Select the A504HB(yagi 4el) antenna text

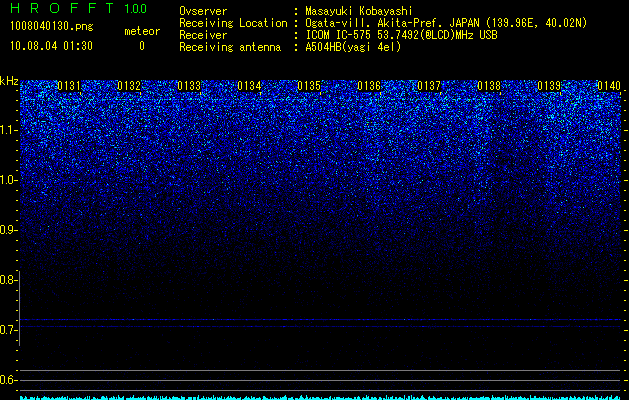click(x=353, y=47)
